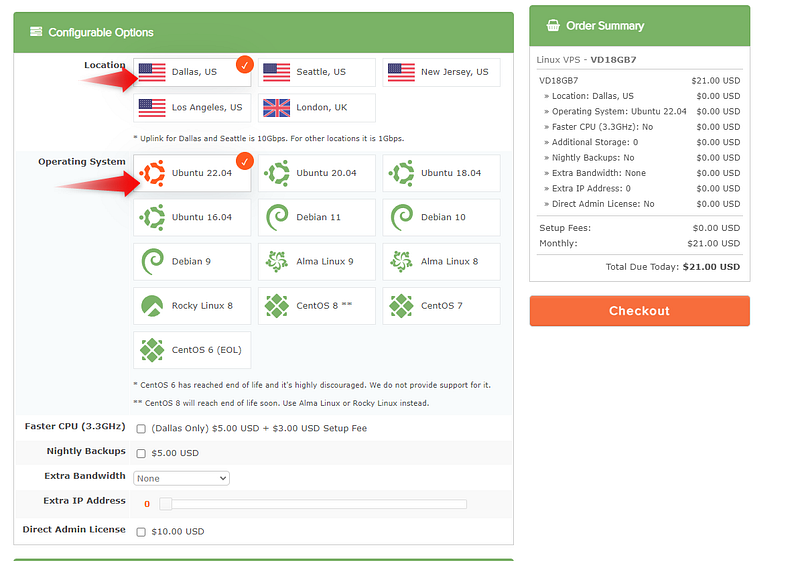The height and width of the screenshot is (561, 800).
Task: Click the Extra IP Address slider handle
Action: [x=165, y=504]
